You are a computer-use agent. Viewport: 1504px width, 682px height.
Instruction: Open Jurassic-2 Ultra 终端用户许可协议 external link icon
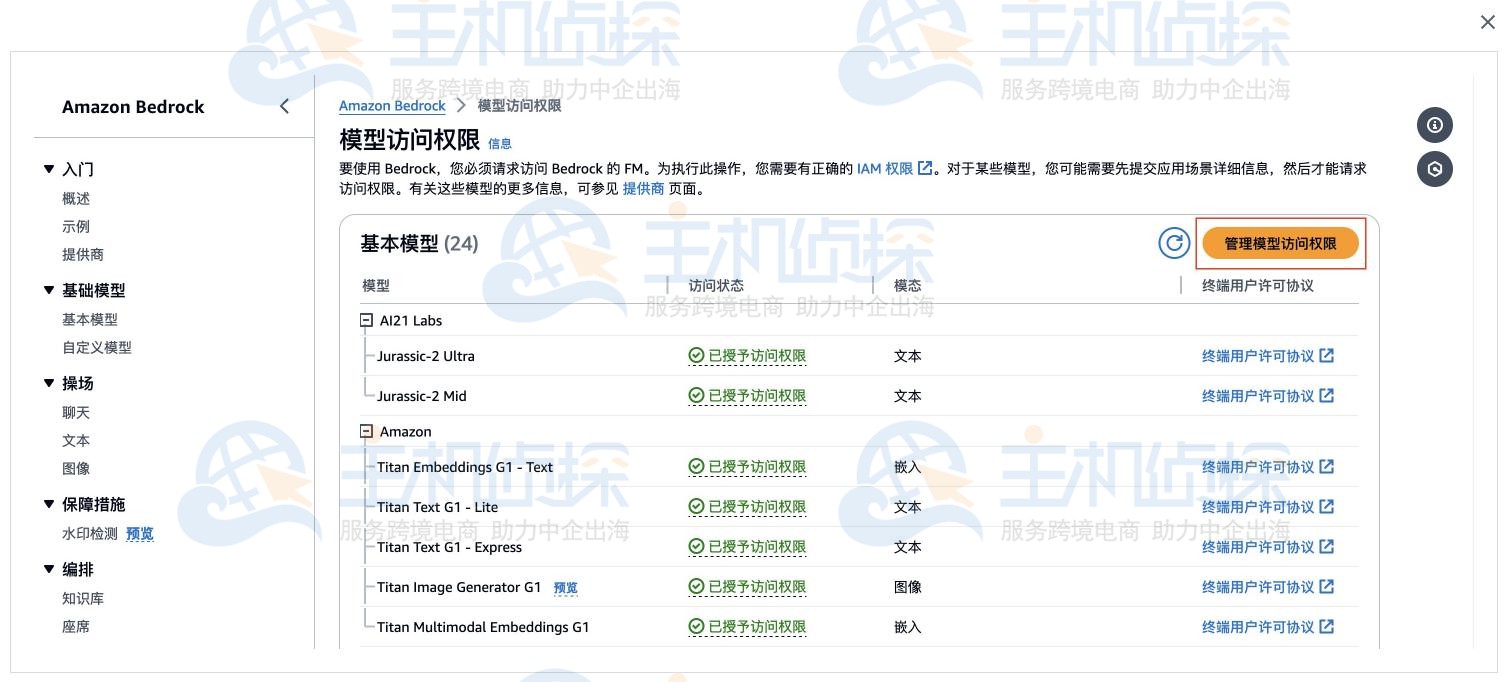(1326, 355)
